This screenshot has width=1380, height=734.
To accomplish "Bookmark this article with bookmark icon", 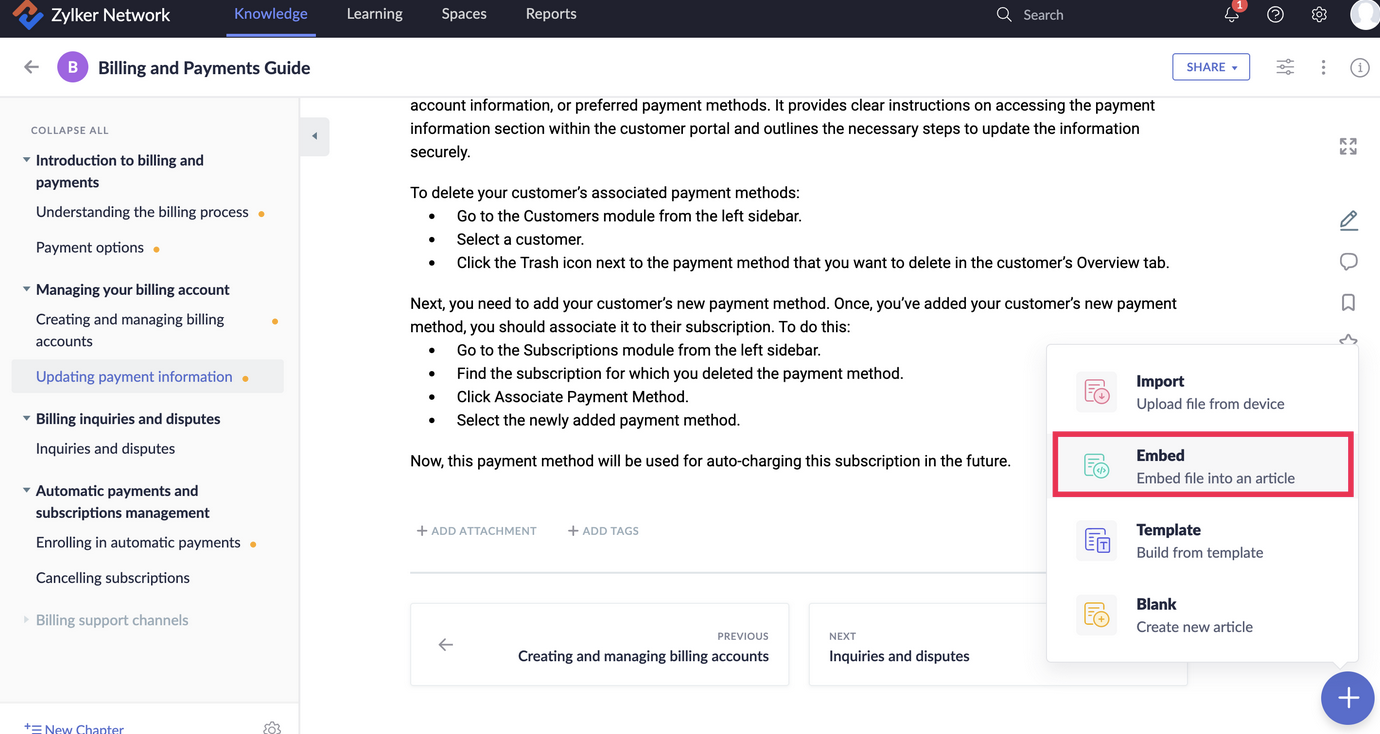I will click(1348, 302).
